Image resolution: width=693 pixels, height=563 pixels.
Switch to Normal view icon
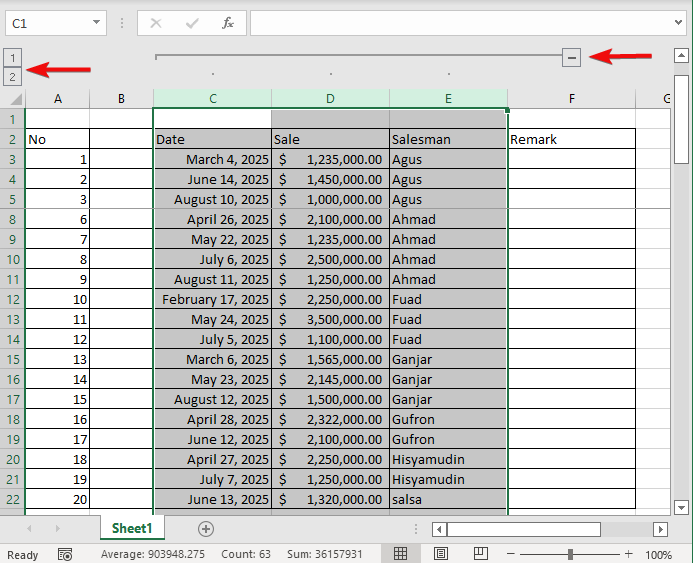(x=400, y=554)
